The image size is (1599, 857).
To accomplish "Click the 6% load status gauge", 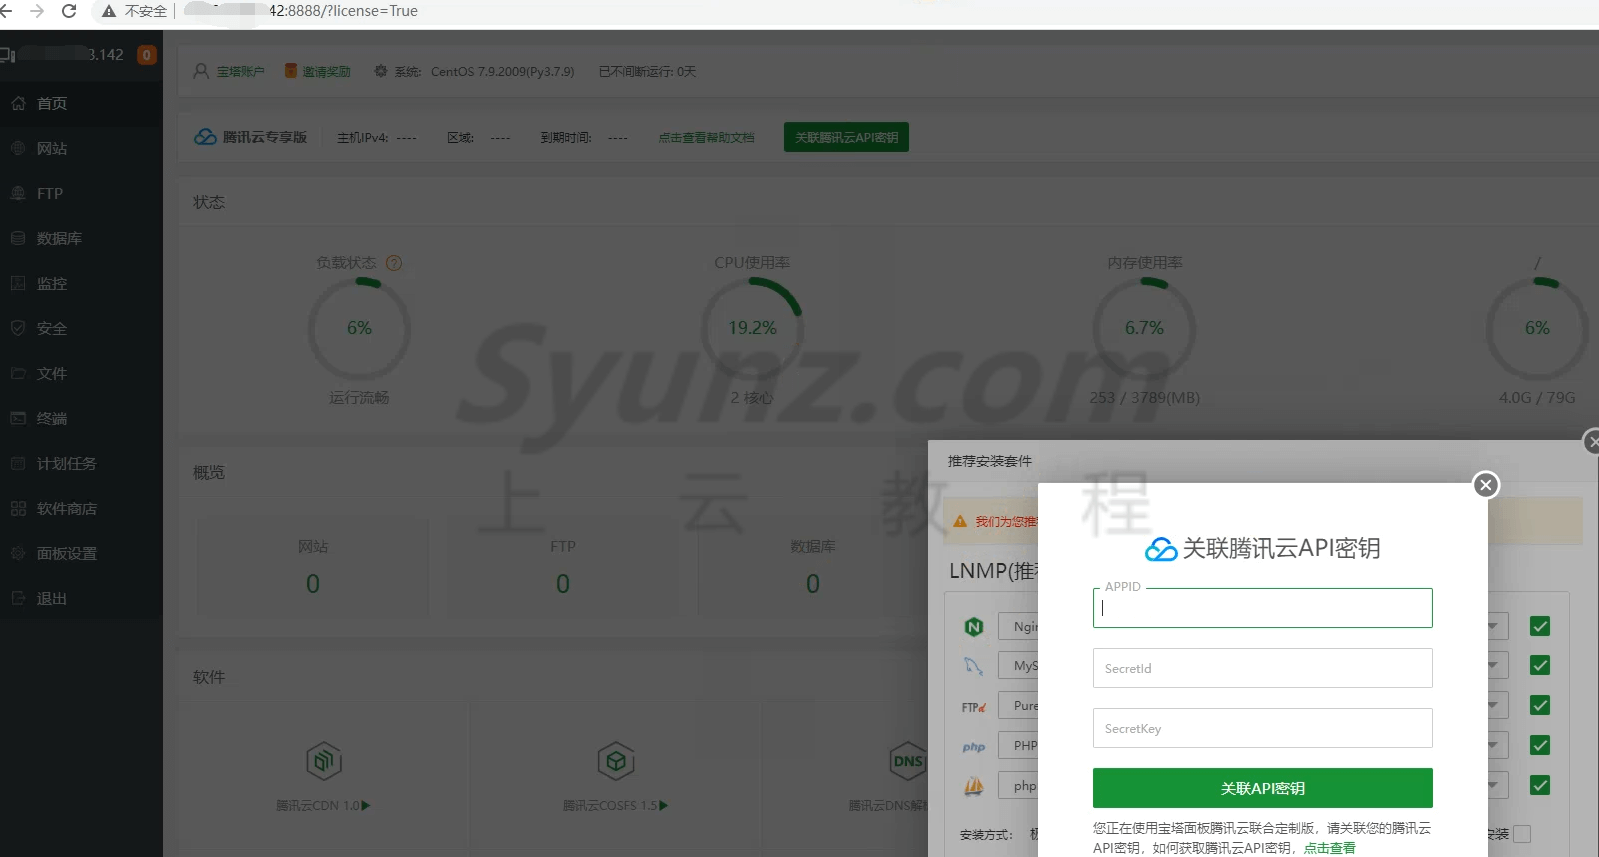I will (359, 328).
